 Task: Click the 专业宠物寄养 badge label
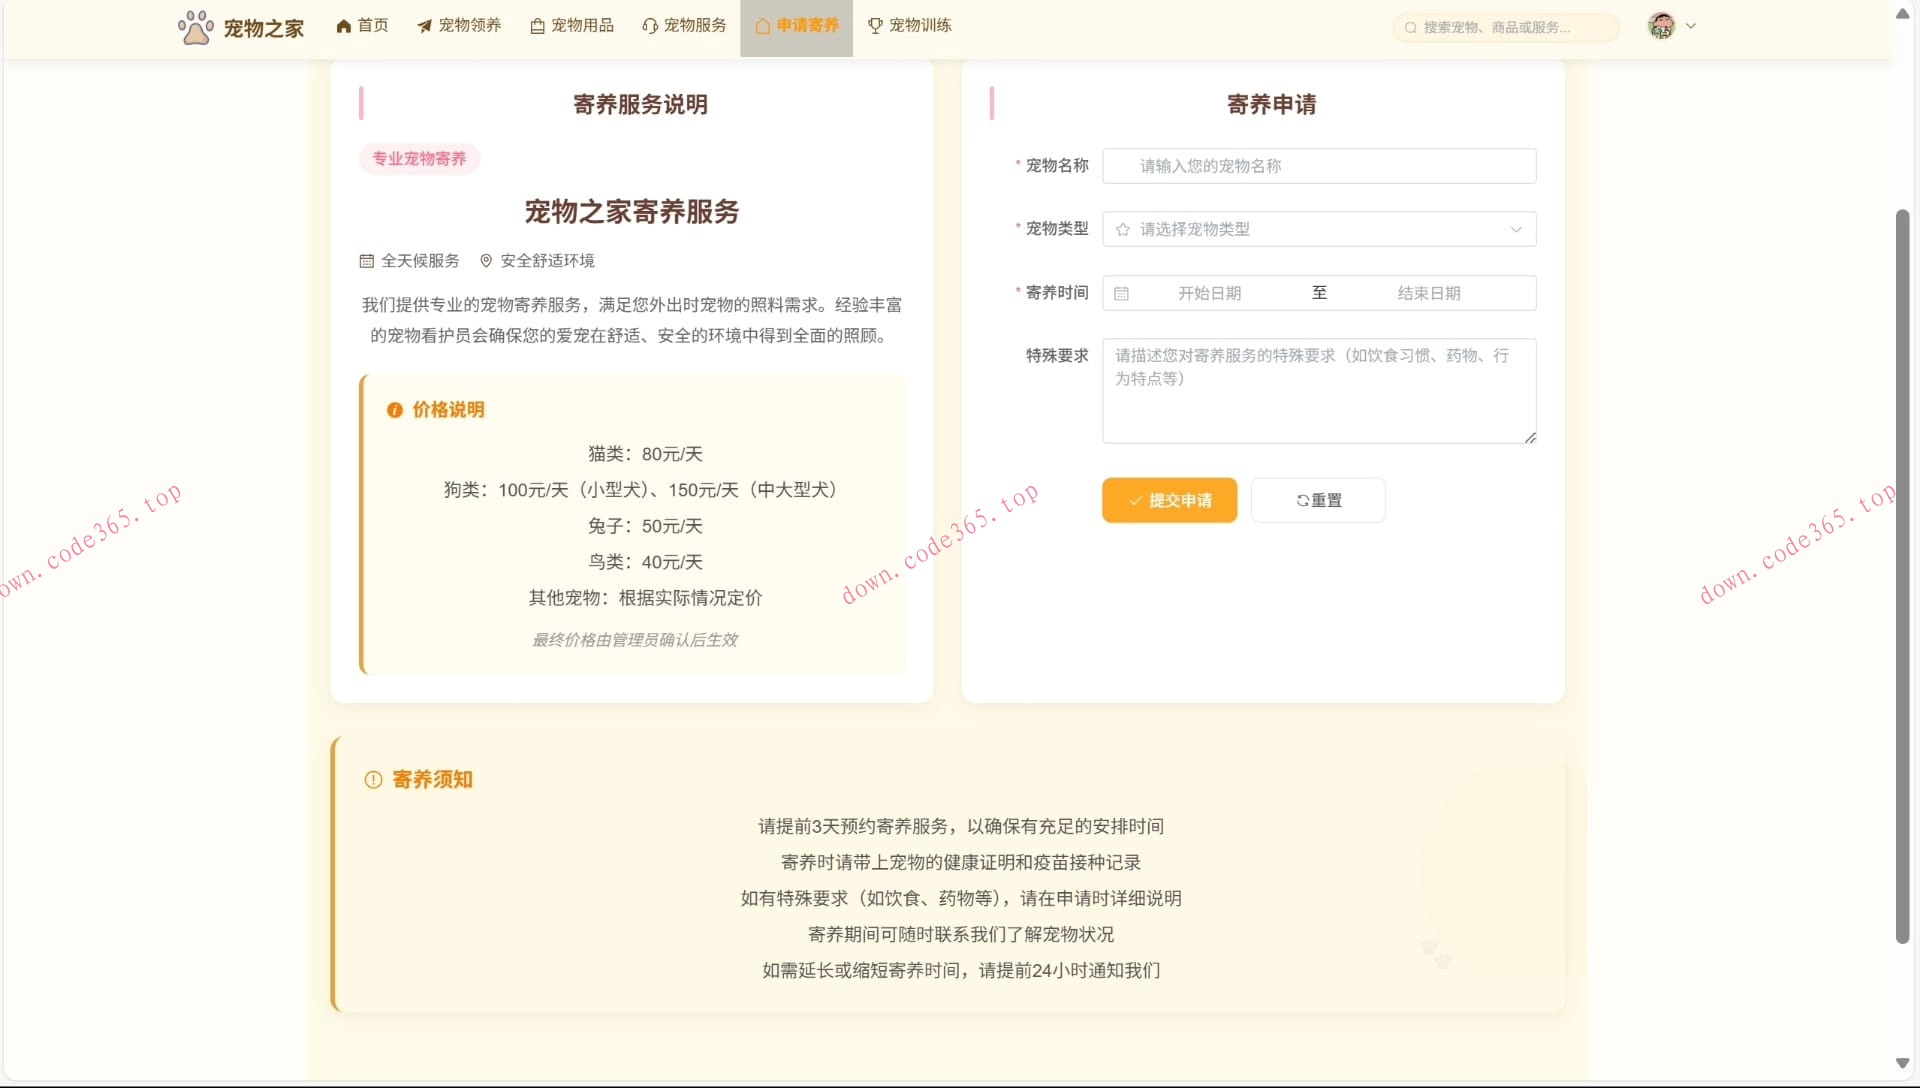(419, 158)
